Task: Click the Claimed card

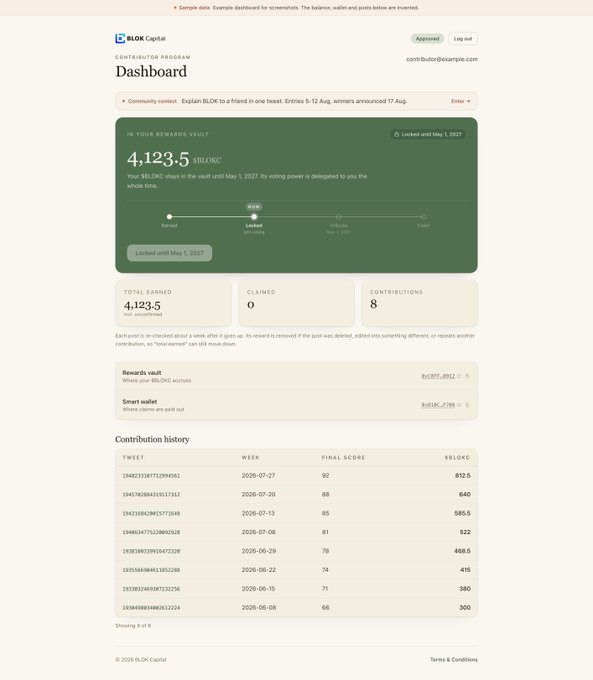Action: click(296, 303)
